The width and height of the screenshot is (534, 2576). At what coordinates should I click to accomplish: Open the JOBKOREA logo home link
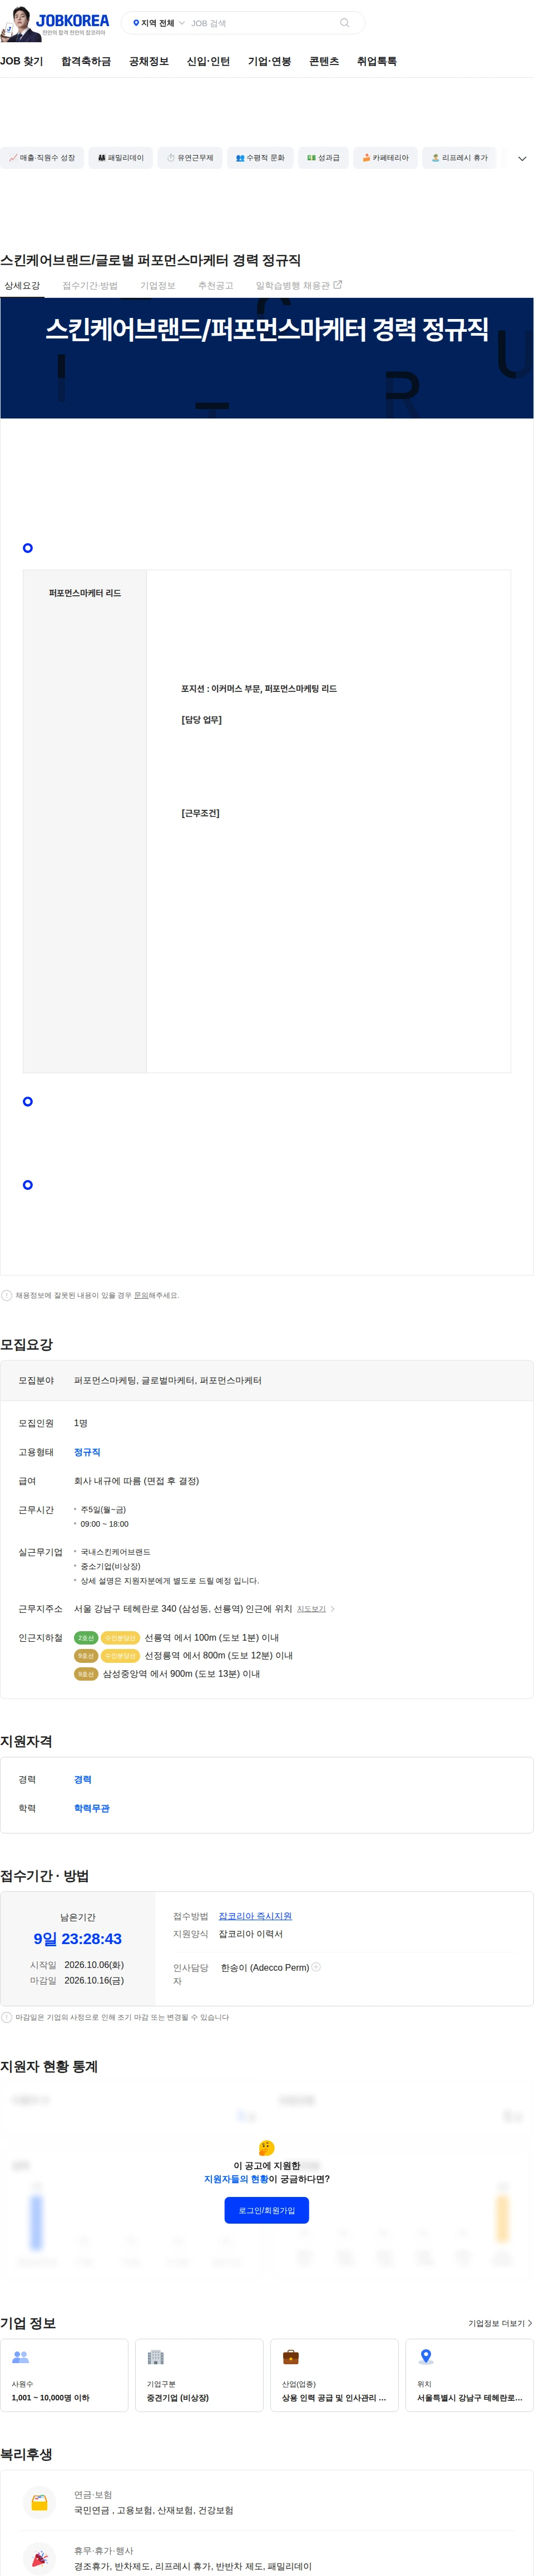tap(72, 20)
